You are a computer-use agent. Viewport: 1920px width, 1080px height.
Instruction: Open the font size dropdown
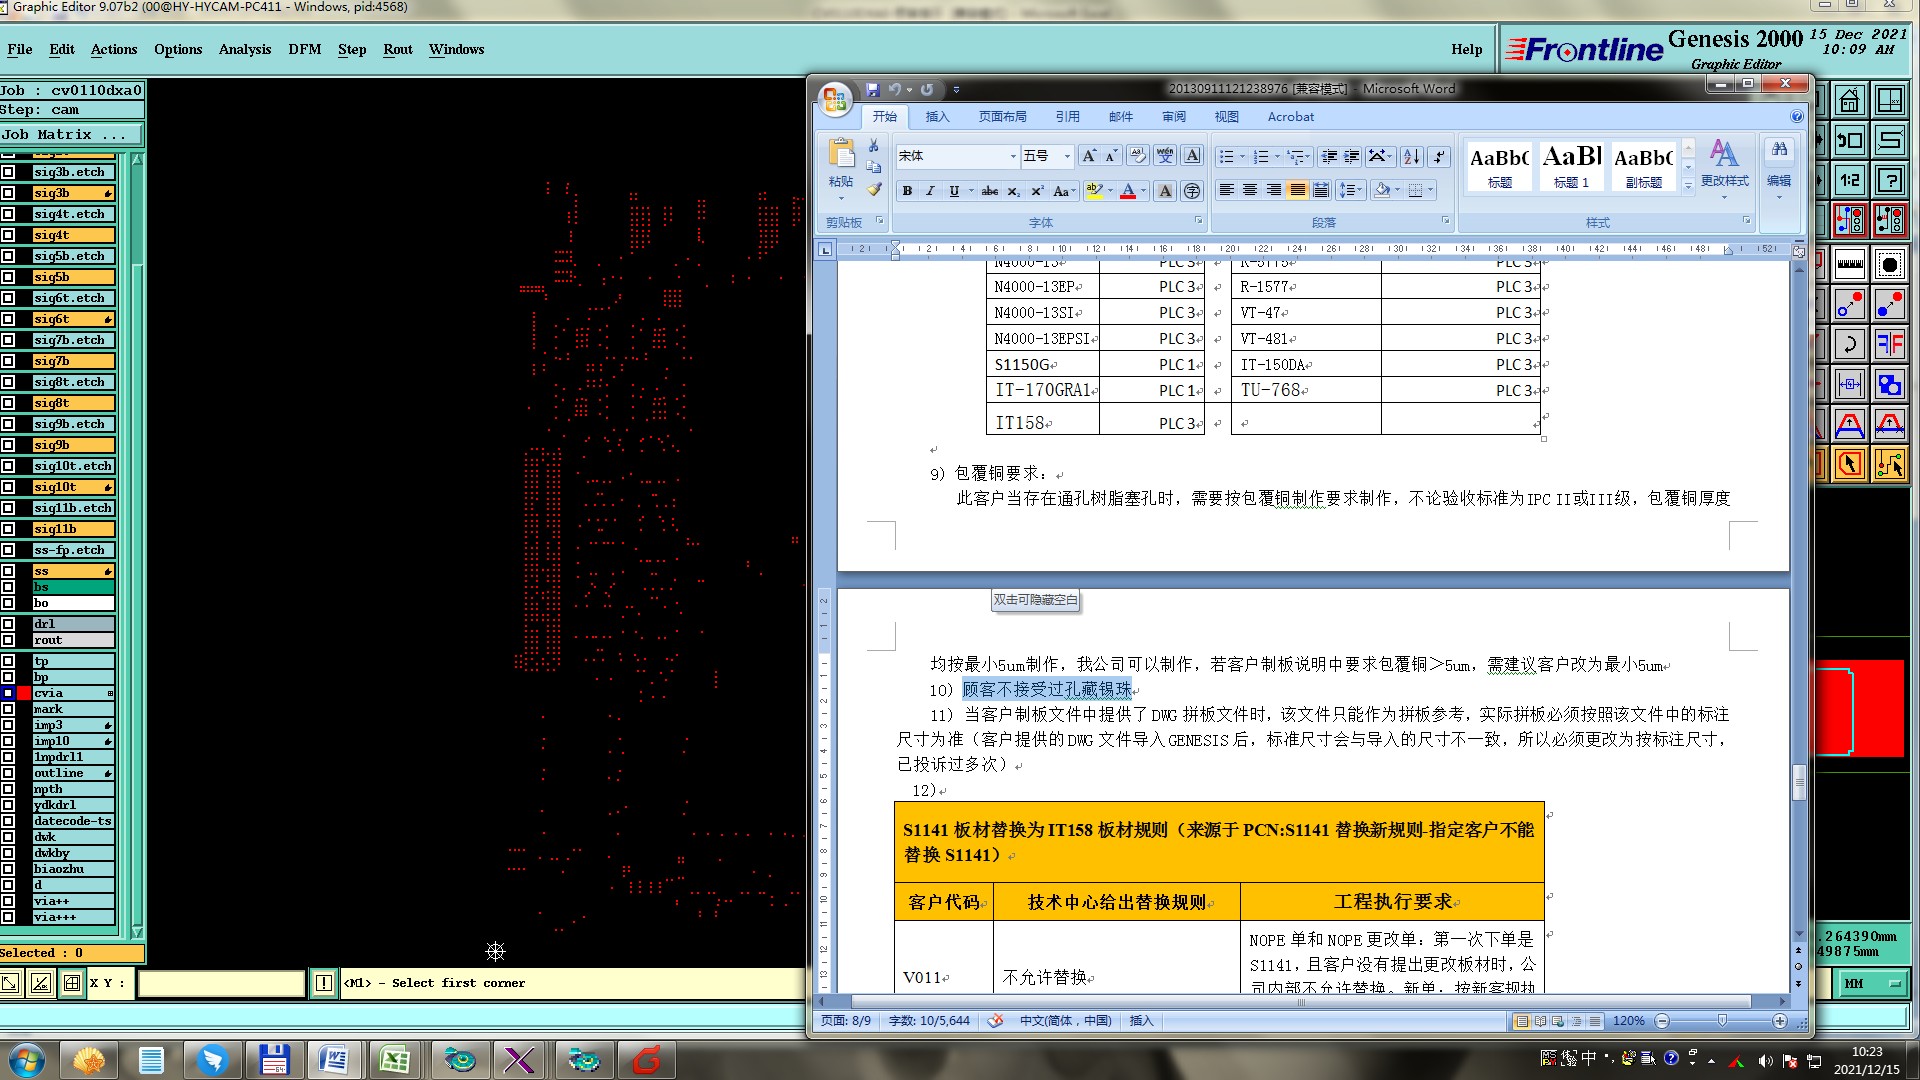pyautogui.click(x=1066, y=156)
